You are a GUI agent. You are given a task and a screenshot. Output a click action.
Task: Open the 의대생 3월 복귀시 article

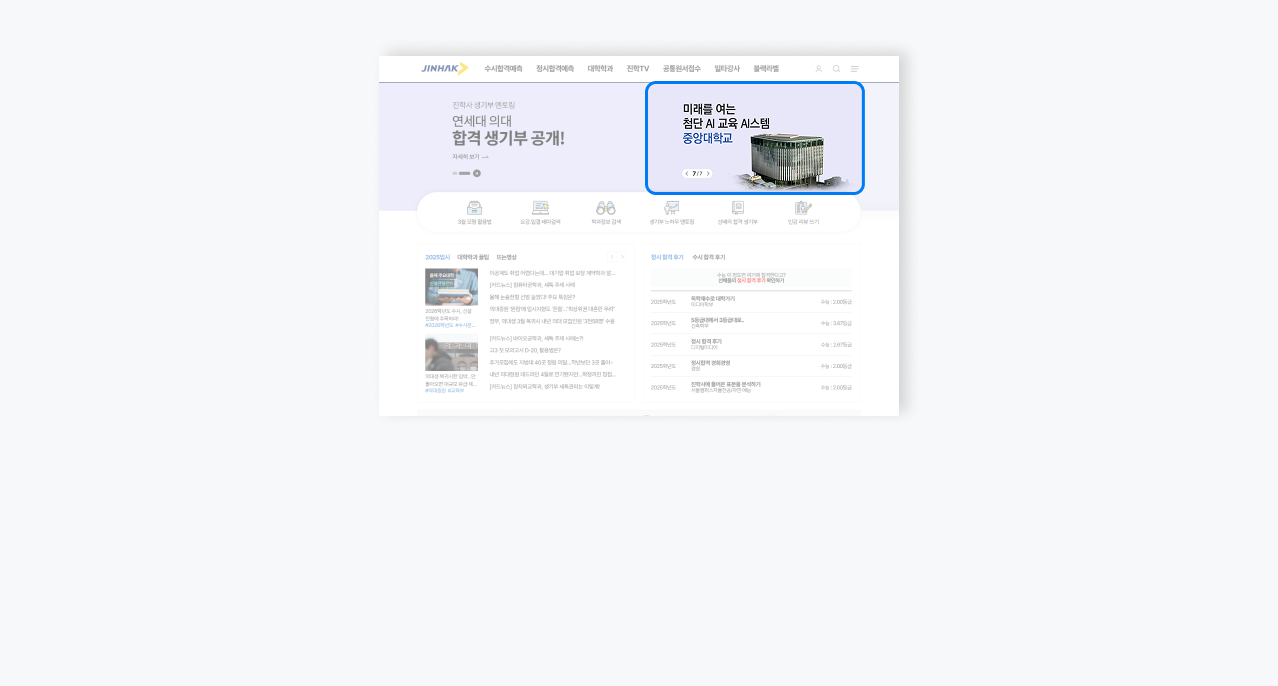click(552, 321)
